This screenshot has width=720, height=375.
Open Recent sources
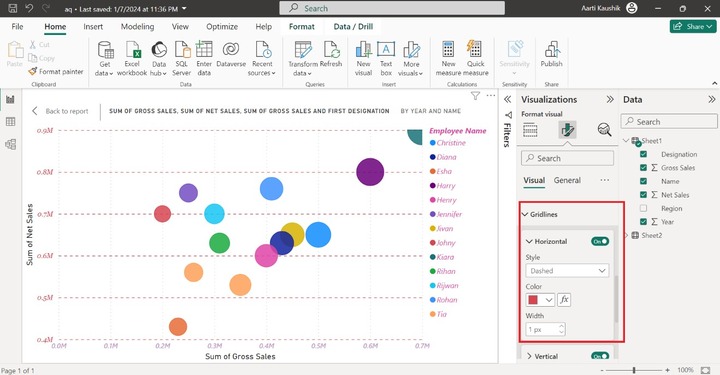pos(262,58)
